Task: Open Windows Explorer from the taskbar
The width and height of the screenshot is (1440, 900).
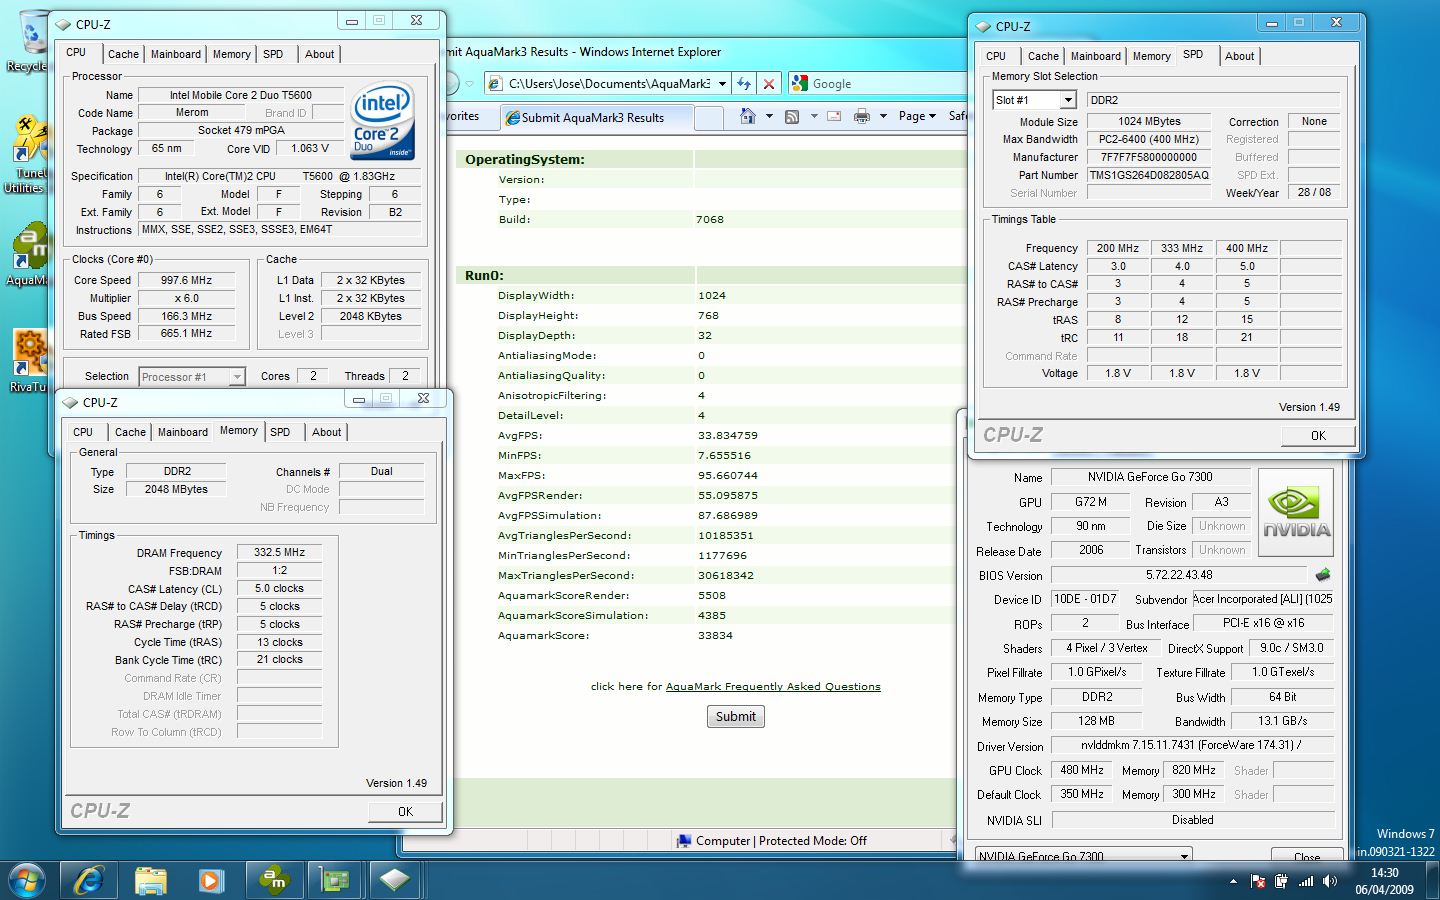Action: (151, 880)
